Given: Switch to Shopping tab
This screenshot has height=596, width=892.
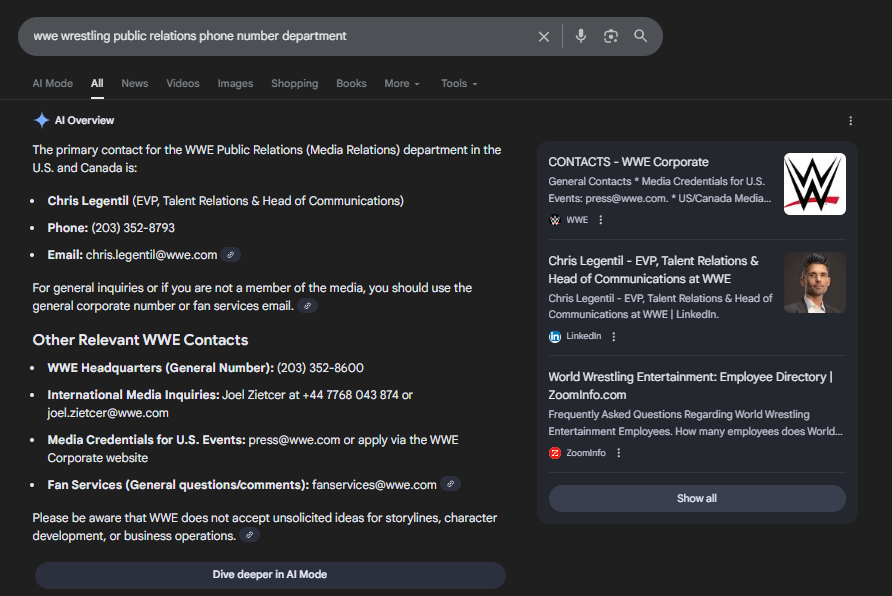Looking at the screenshot, I should [295, 84].
